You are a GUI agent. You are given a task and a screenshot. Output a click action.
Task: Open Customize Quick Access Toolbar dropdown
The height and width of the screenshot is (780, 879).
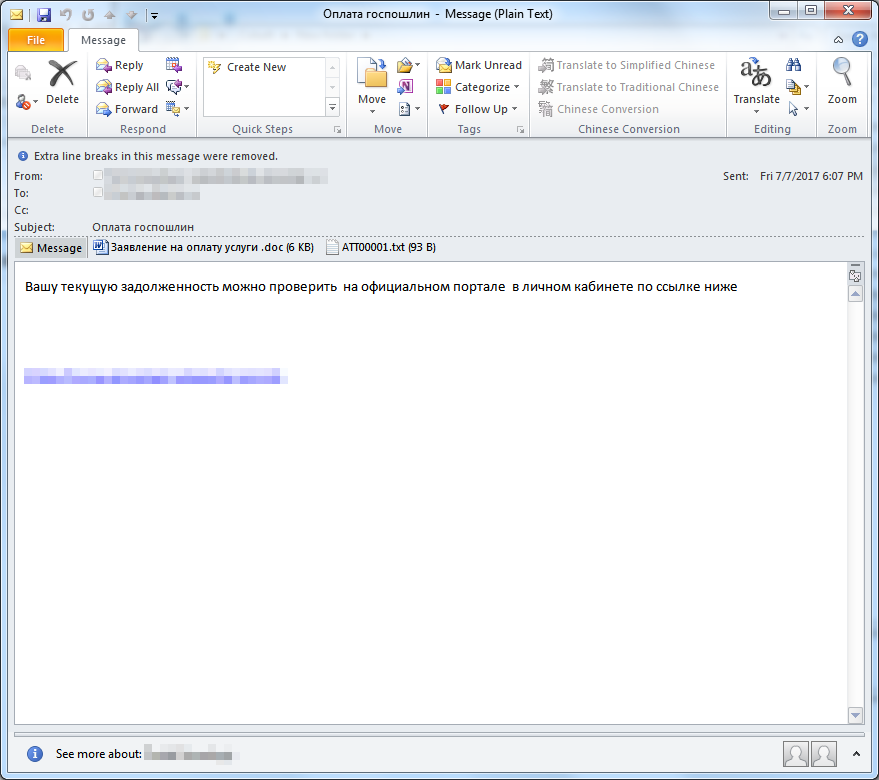pos(154,16)
